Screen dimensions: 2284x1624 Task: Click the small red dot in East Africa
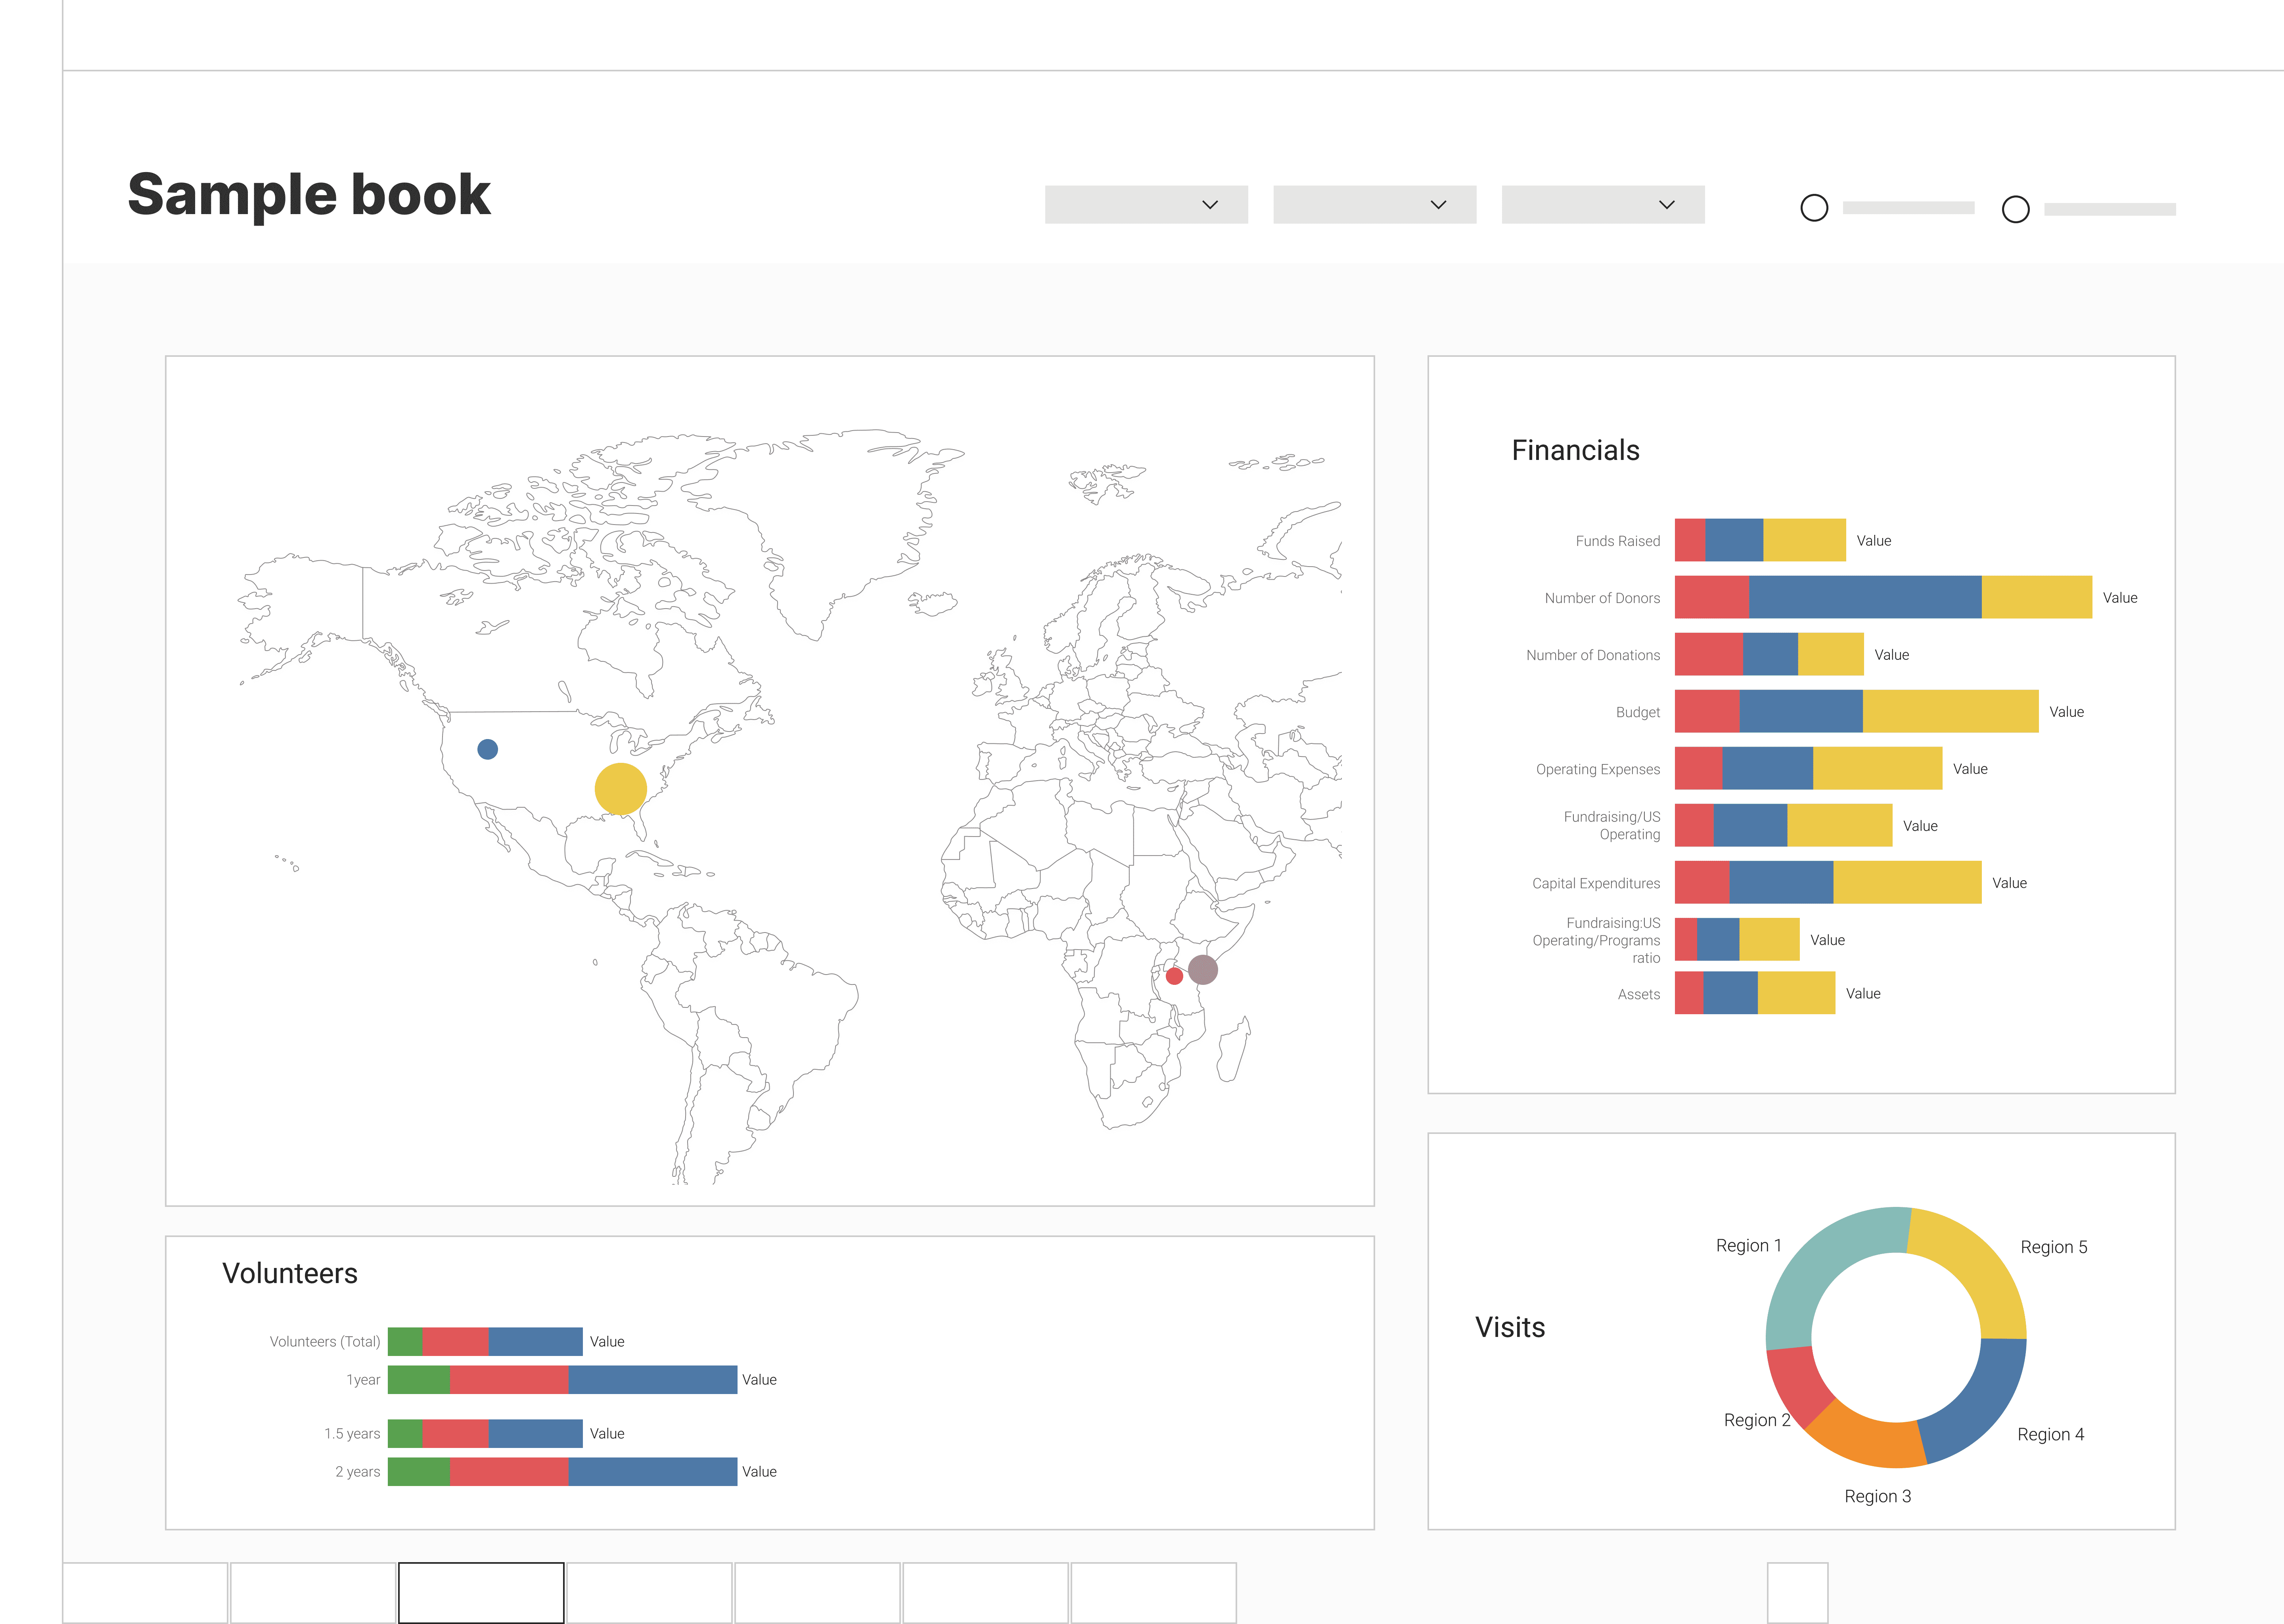[1174, 976]
